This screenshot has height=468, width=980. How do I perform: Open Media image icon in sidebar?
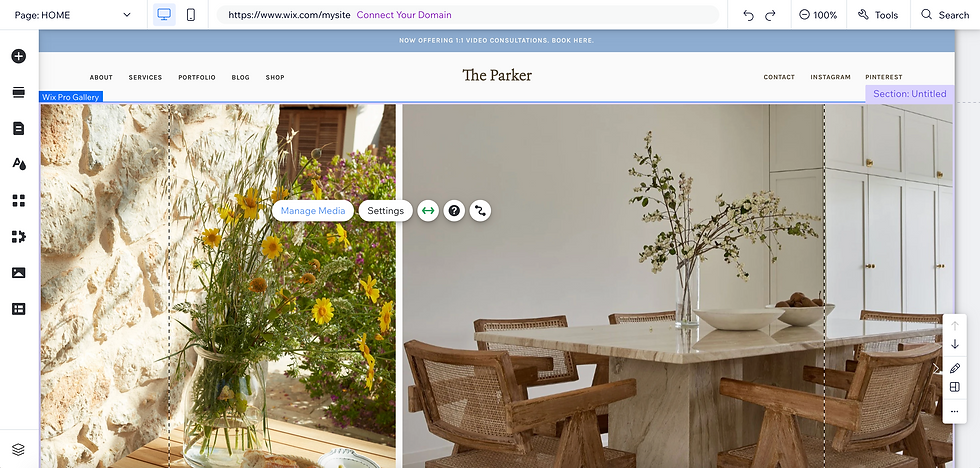19,272
